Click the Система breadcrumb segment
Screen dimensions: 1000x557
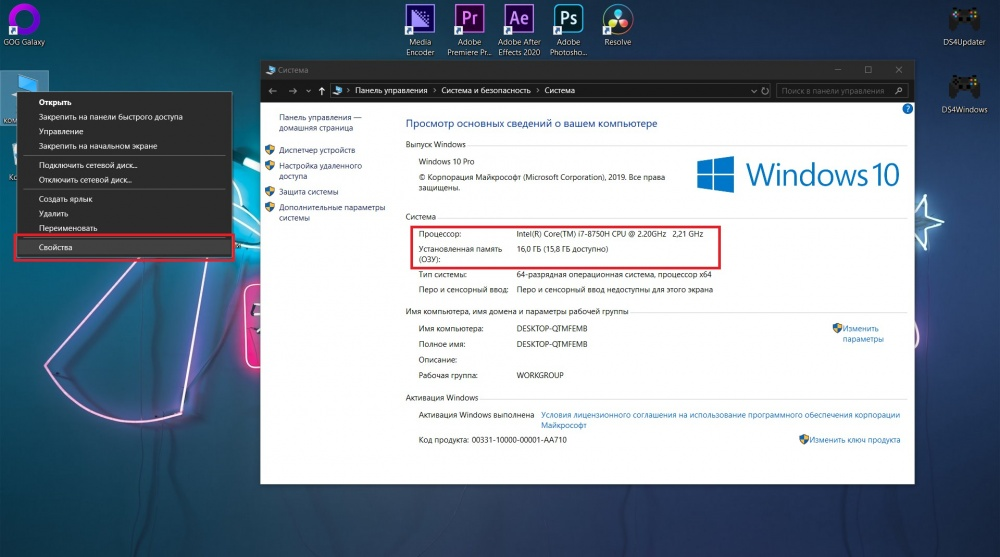(x=559, y=91)
